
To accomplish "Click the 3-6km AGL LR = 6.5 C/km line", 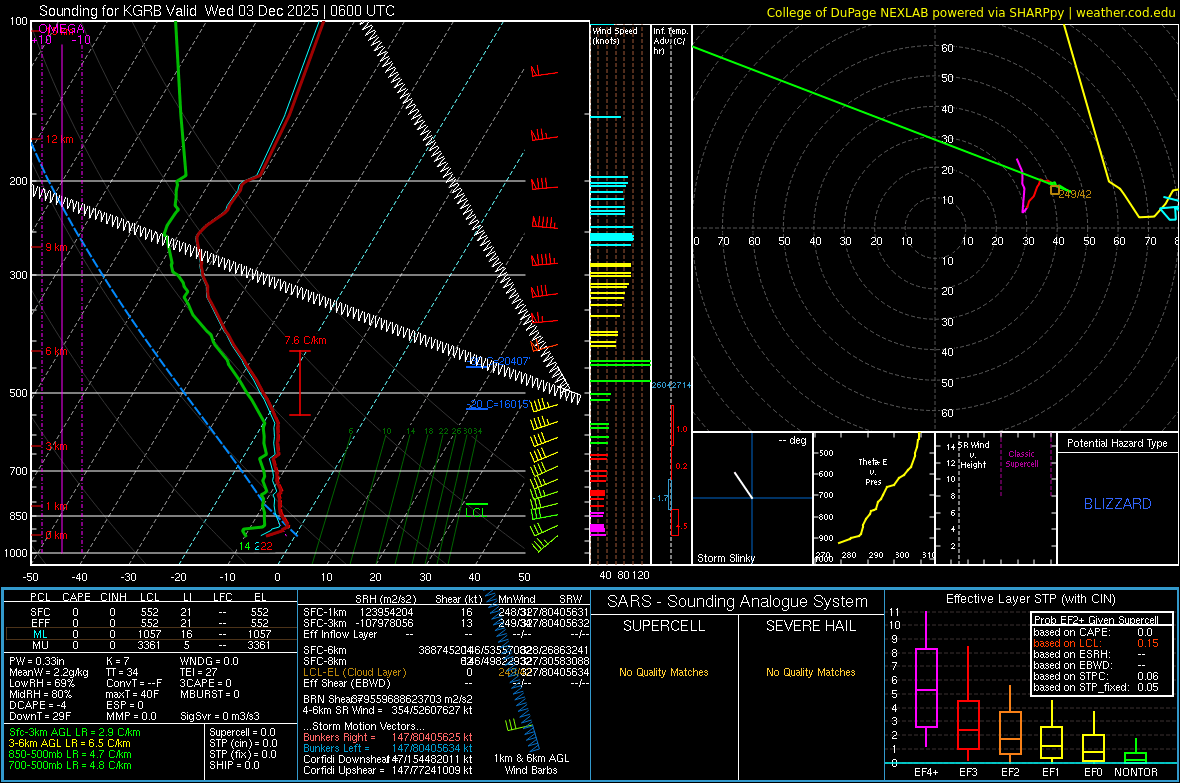I will tap(70, 743).
